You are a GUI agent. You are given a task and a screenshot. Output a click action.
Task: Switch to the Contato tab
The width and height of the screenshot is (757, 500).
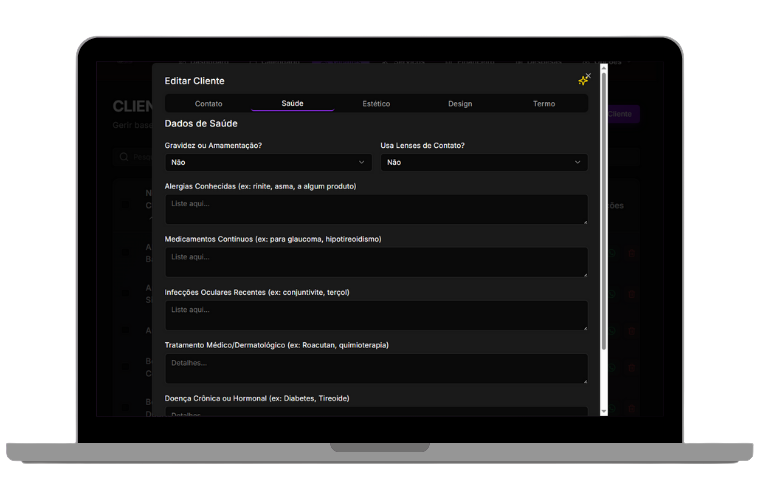[208, 104]
